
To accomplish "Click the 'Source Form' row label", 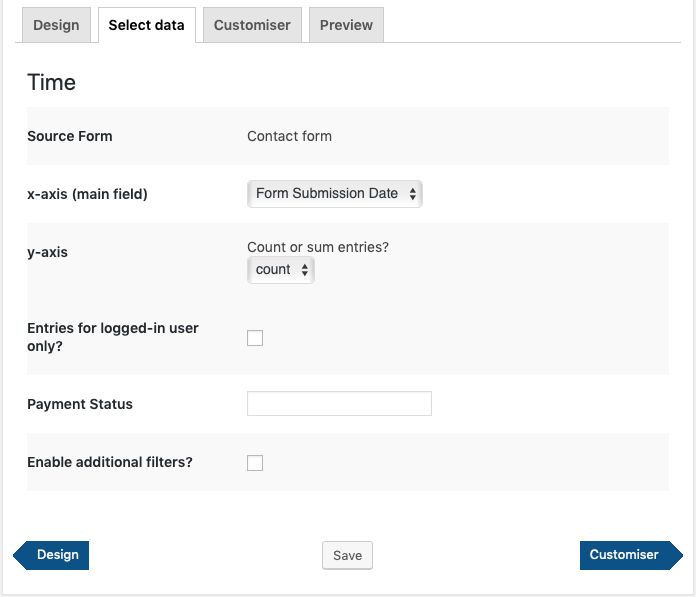I will point(70,136).
